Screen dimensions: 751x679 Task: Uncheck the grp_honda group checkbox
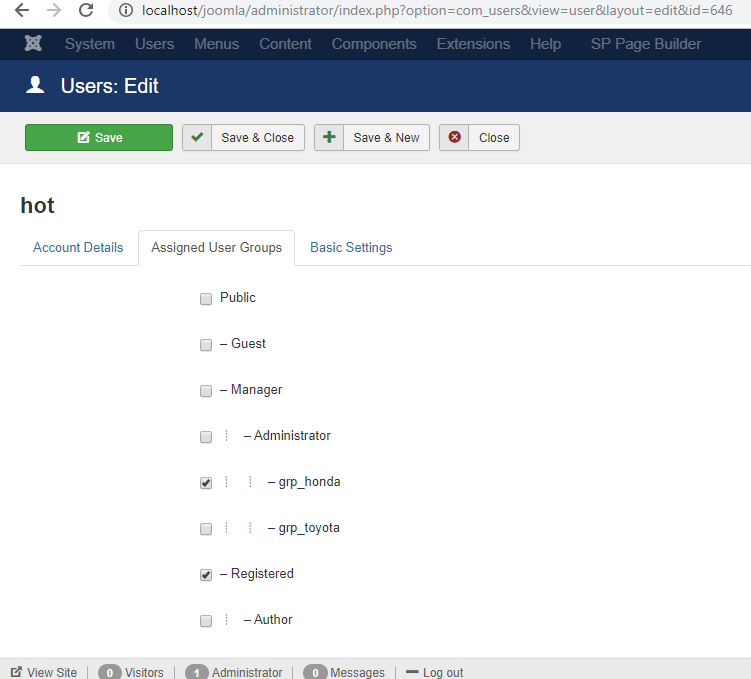tap(206, 483)
